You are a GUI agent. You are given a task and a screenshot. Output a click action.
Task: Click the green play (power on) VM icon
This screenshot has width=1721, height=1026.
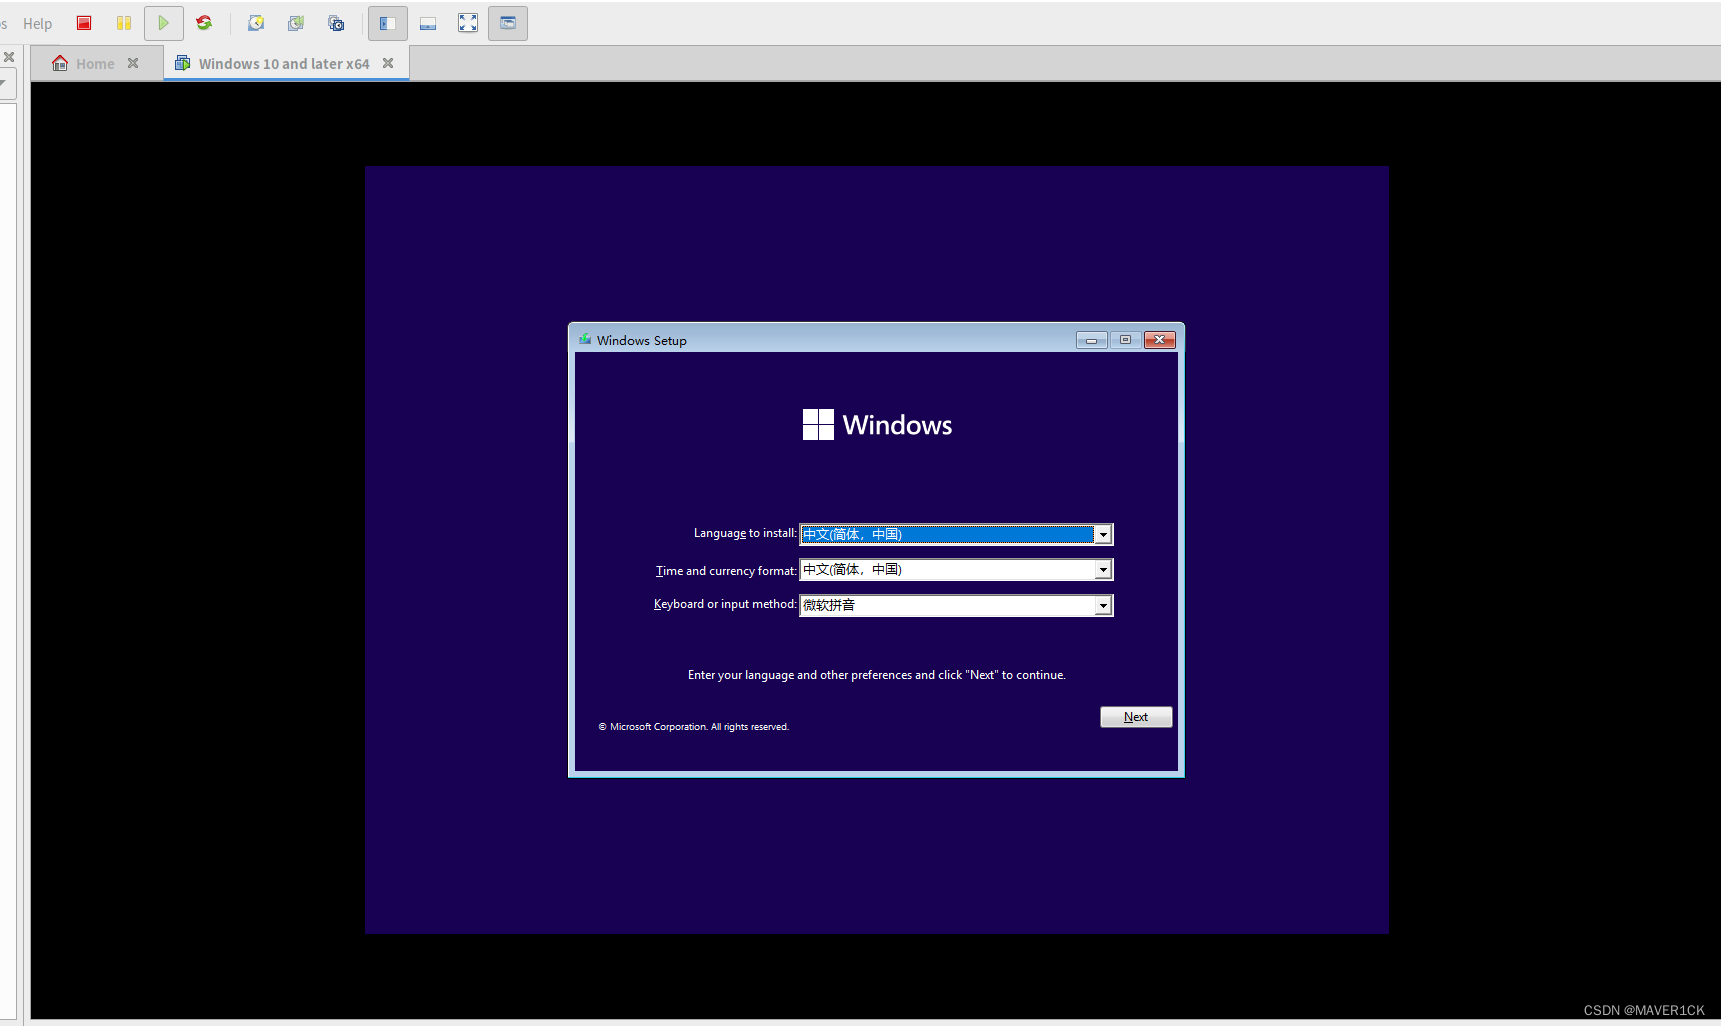(x=164, y=23)
